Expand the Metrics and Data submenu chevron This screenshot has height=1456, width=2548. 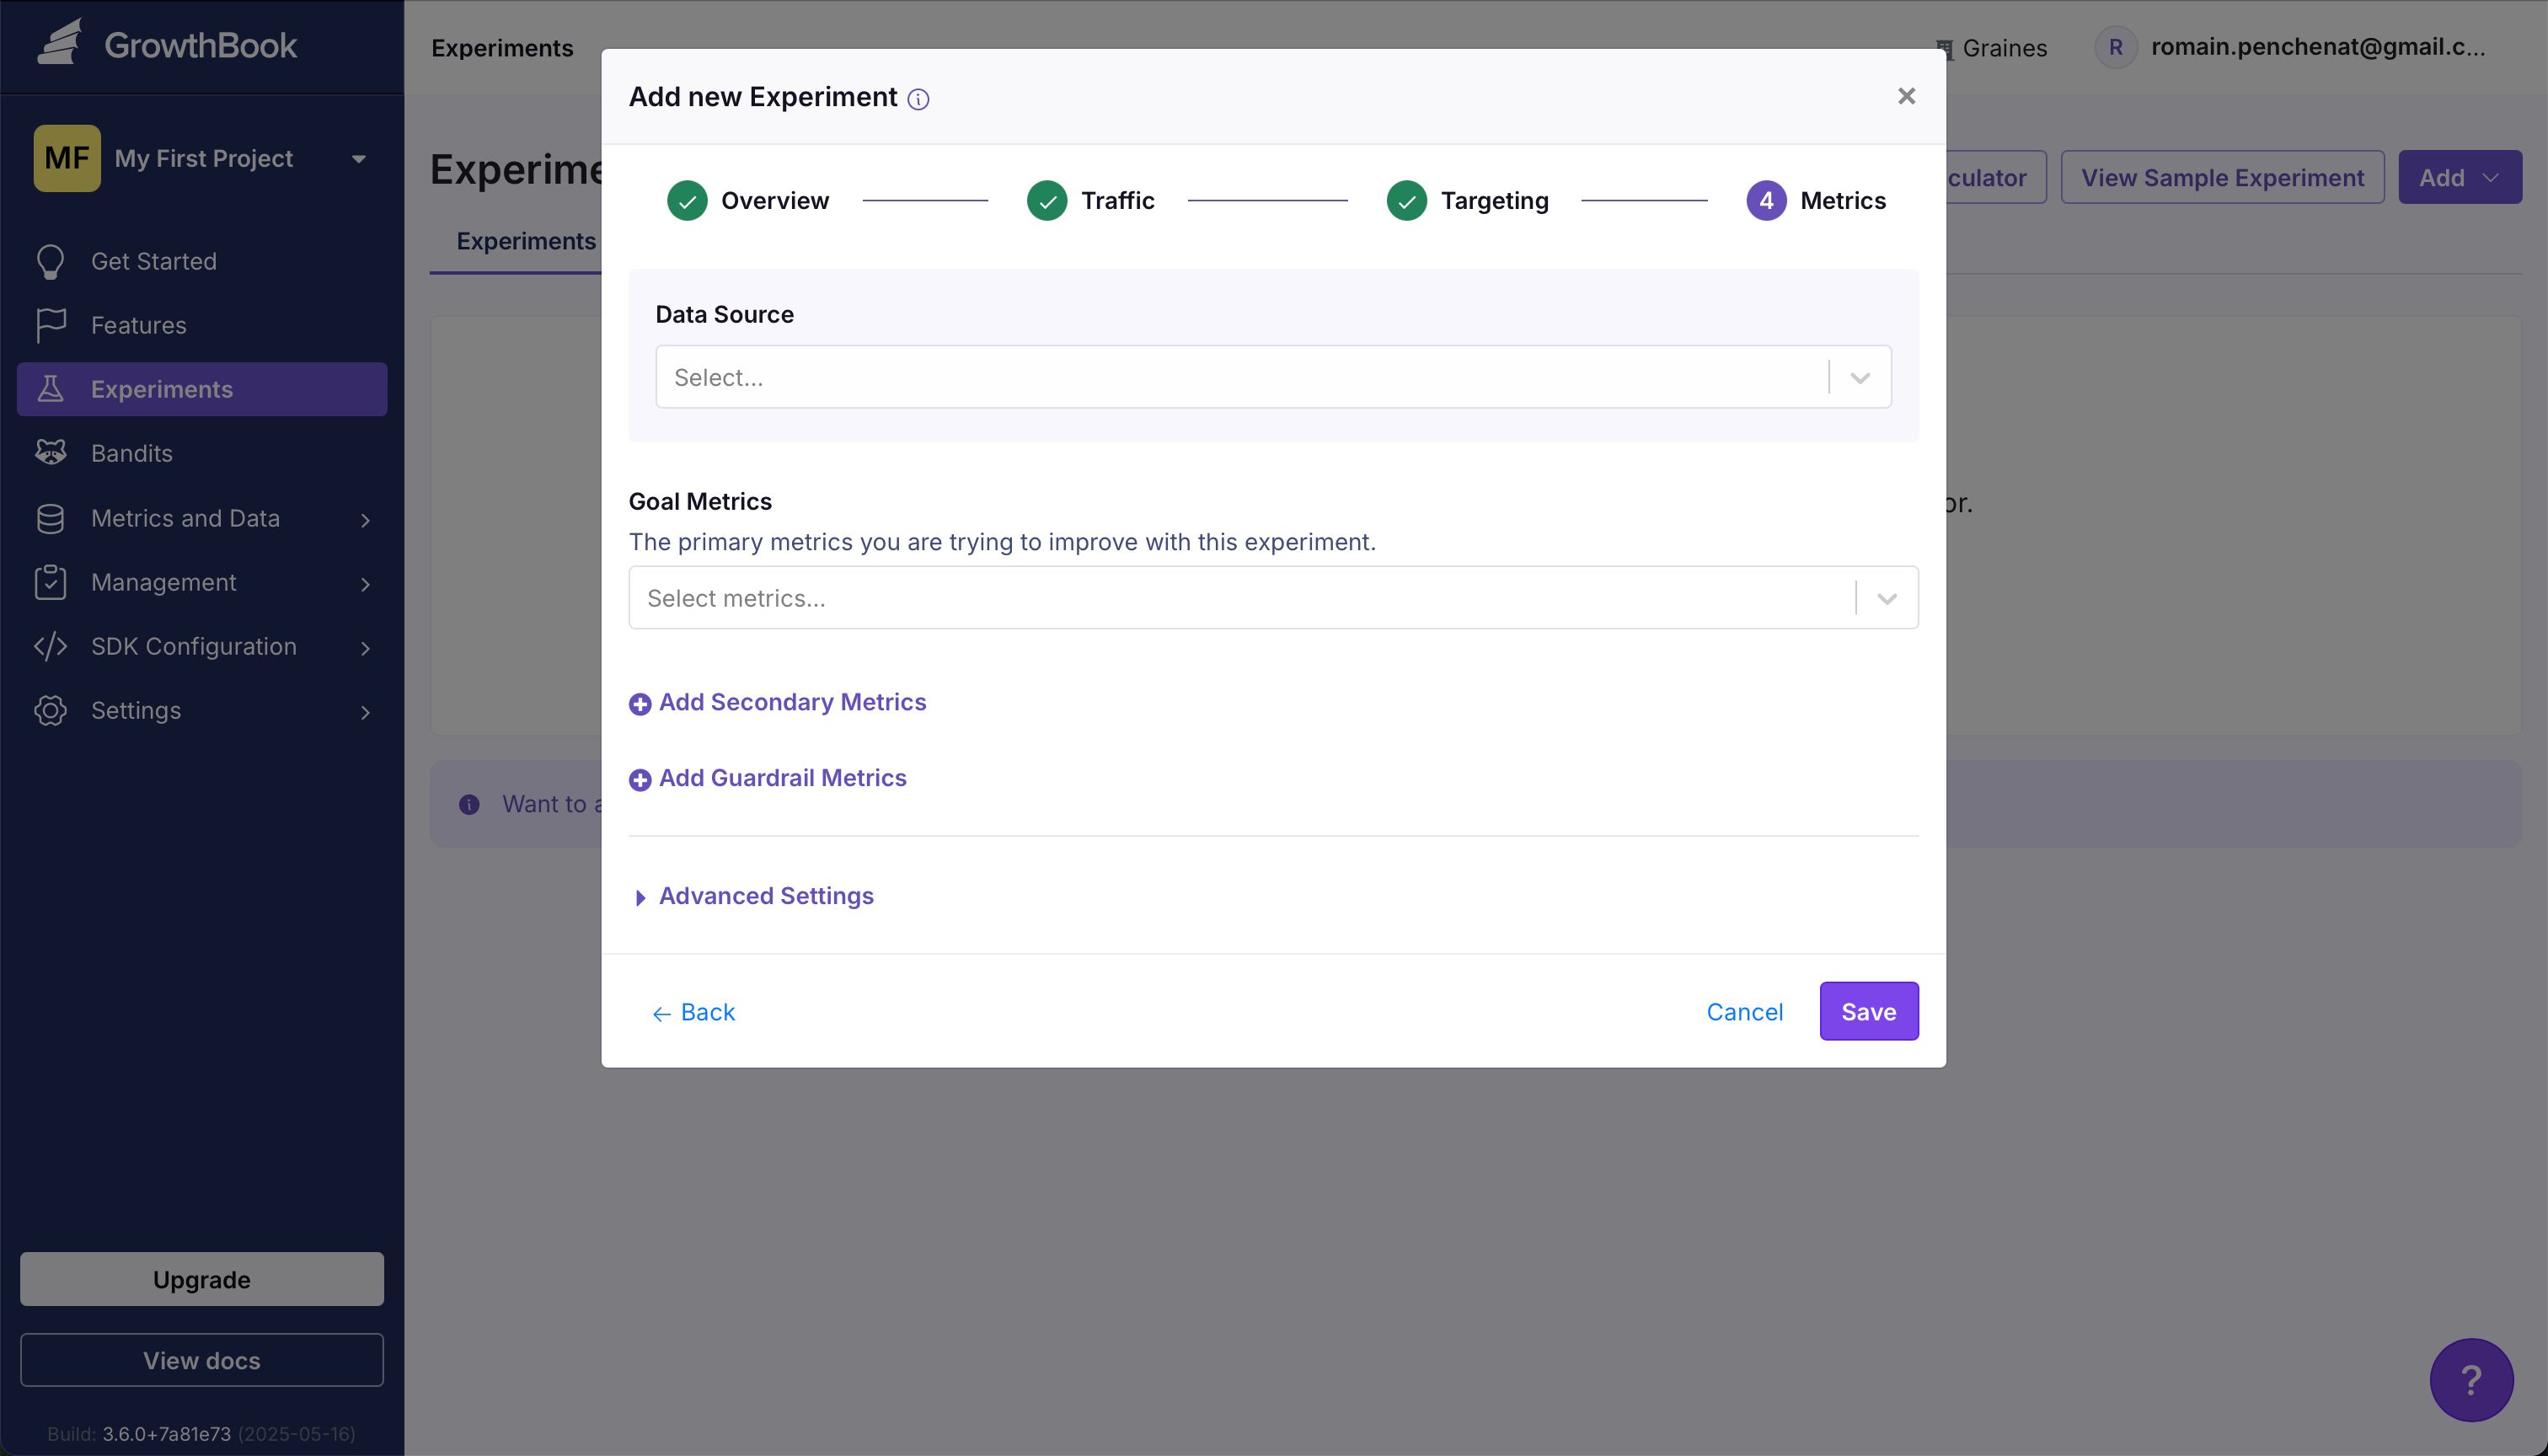click(365, 520)
